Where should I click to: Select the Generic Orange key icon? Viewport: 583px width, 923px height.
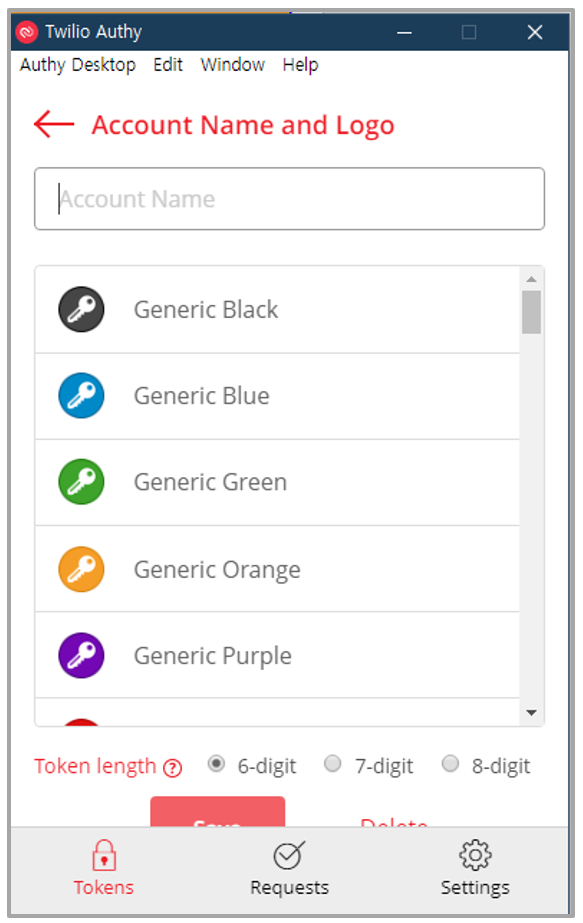tap(81, 569)
